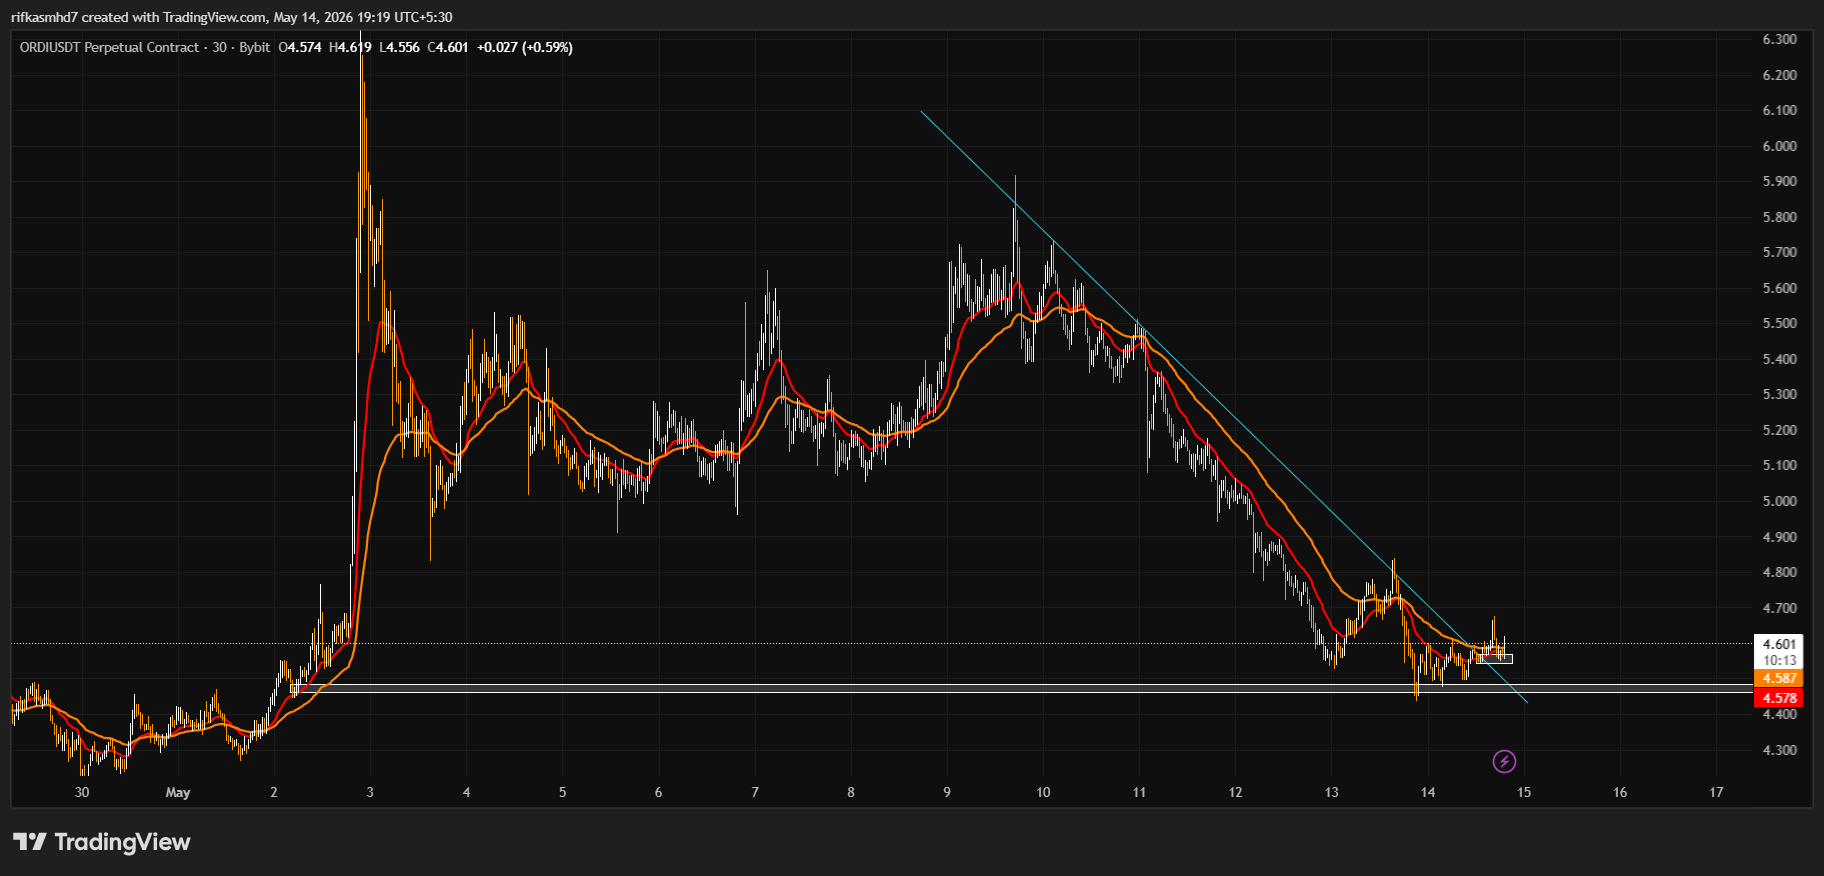Click the 14 date label on time axis
The height and width of the screenshot is (876, 1824).
click(1428, 792)
